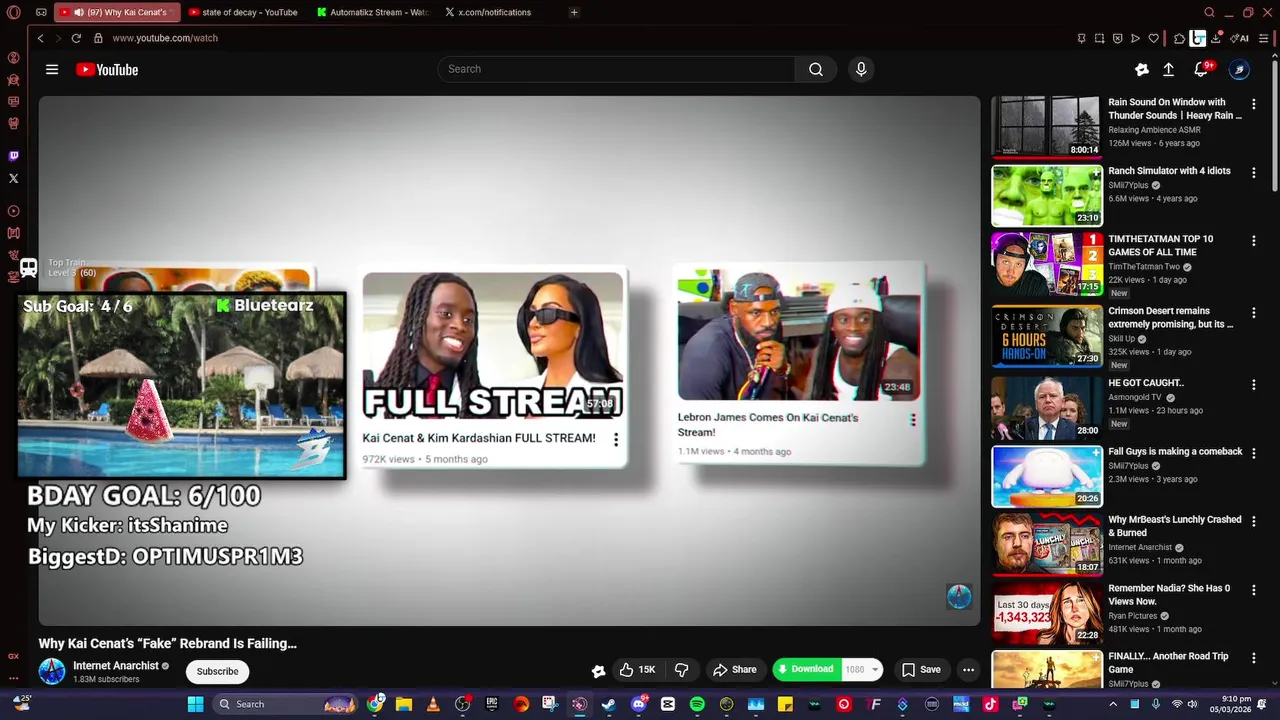Open Discord from the Windows taskbar

click(x=639, y=704)
